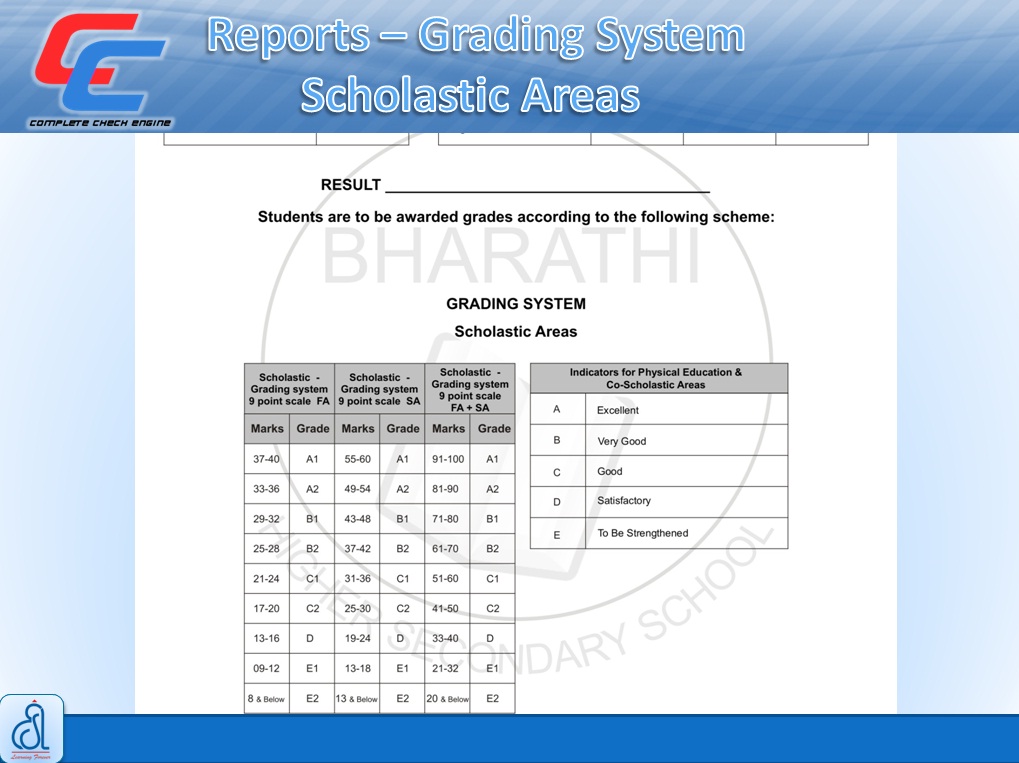Click the '31-36' marks cell
The image size is (1019, 763).
pyautogui.click(x=357, y=578)
